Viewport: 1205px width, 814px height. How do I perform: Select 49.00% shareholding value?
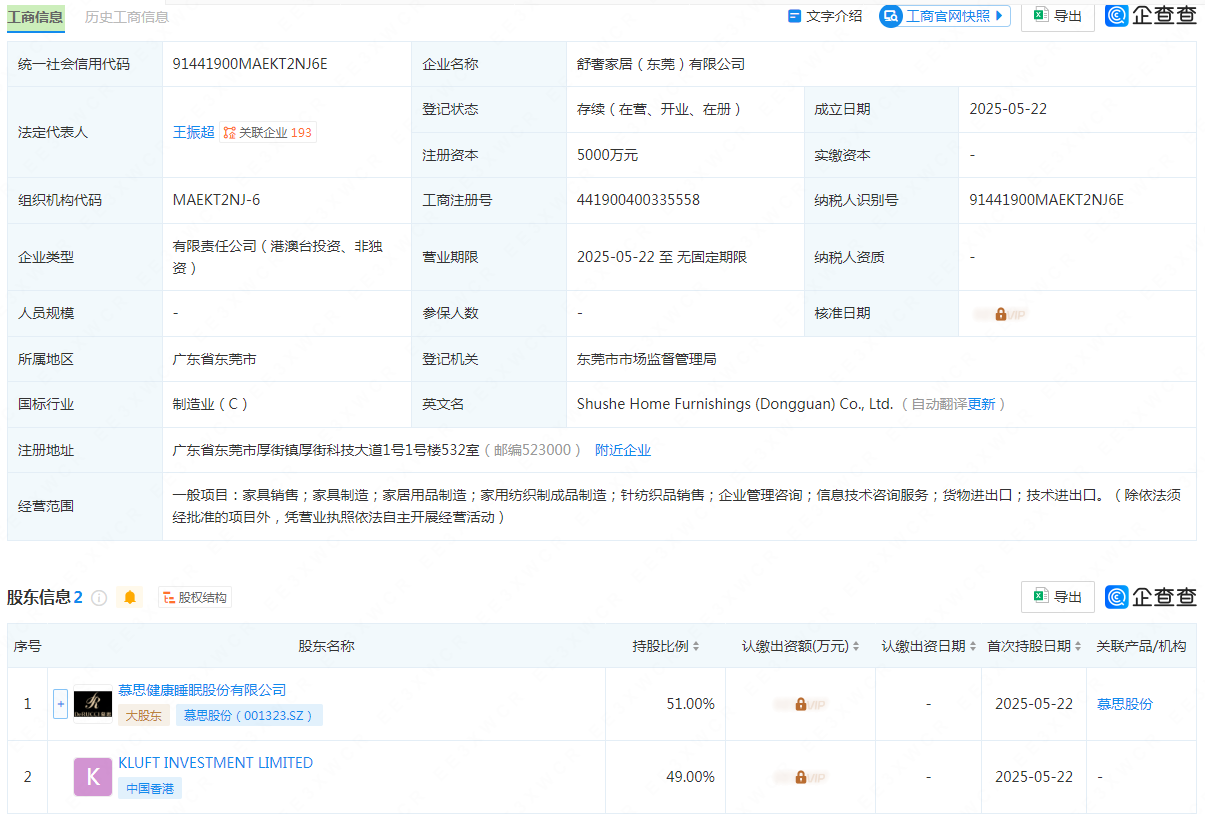[x=691, y=777]
